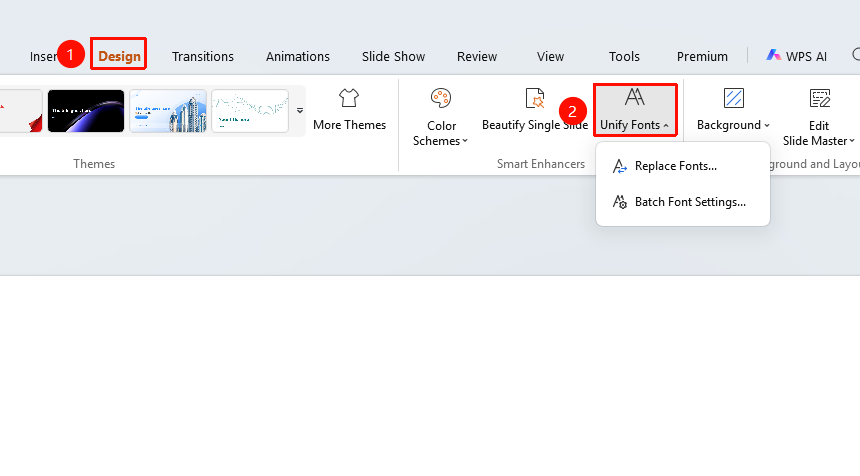Viewport: 860px width, 476px height.
Task: Apply the blue city buildings theme
Action: click(x=168, y=111)
